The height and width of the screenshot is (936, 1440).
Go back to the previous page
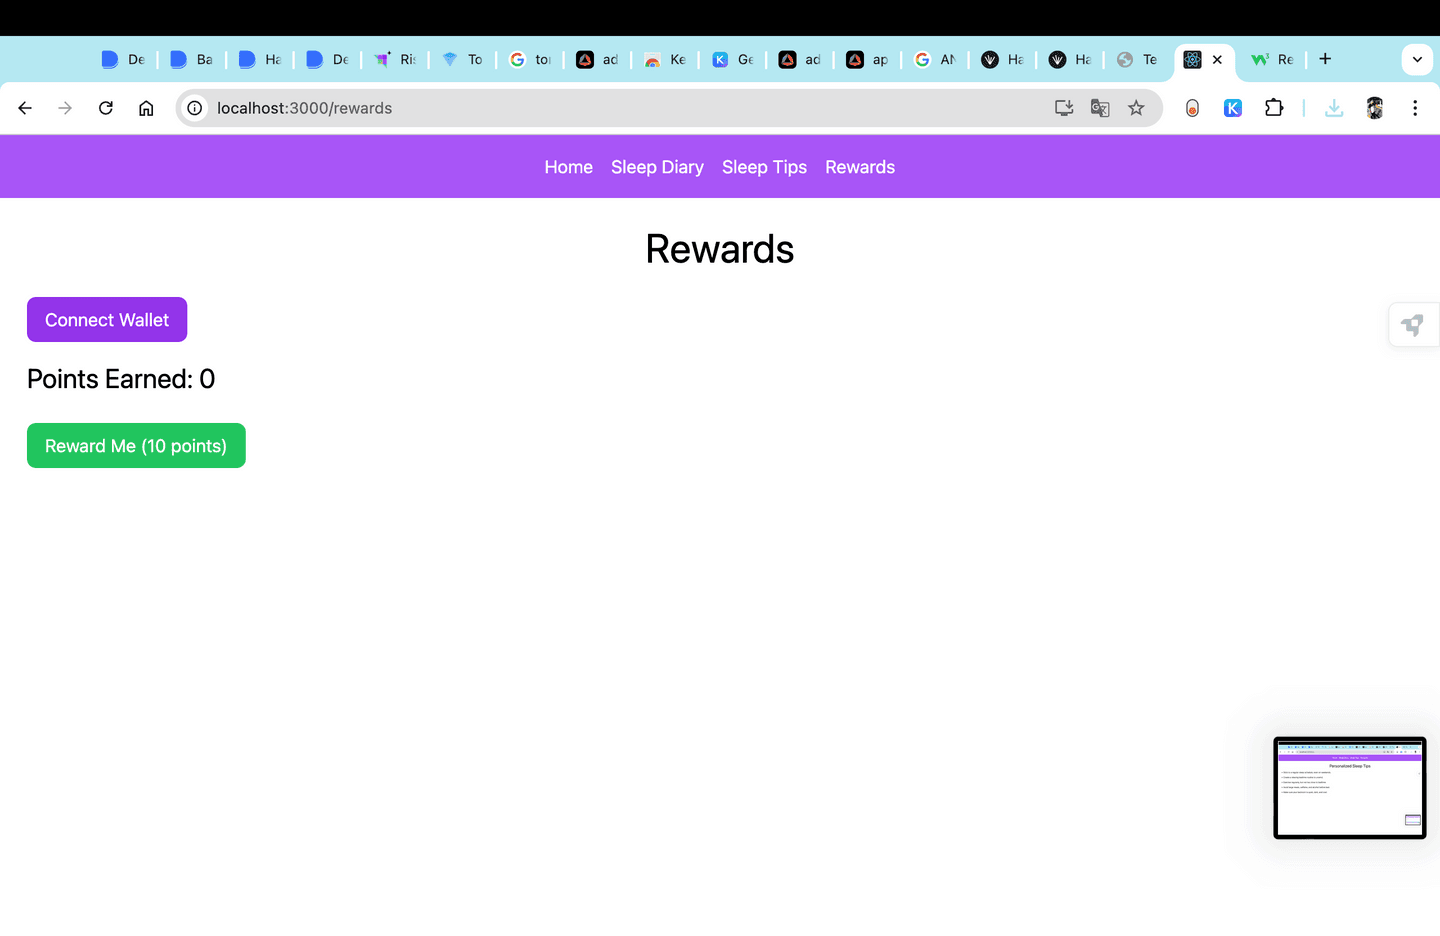[x=25, y=108]
